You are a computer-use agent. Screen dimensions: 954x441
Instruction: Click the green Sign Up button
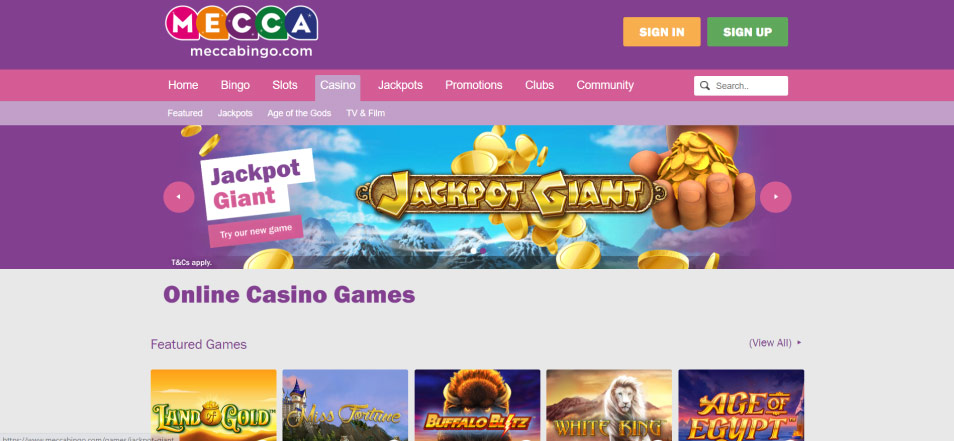pyautogui.click(x=747, y=32)
